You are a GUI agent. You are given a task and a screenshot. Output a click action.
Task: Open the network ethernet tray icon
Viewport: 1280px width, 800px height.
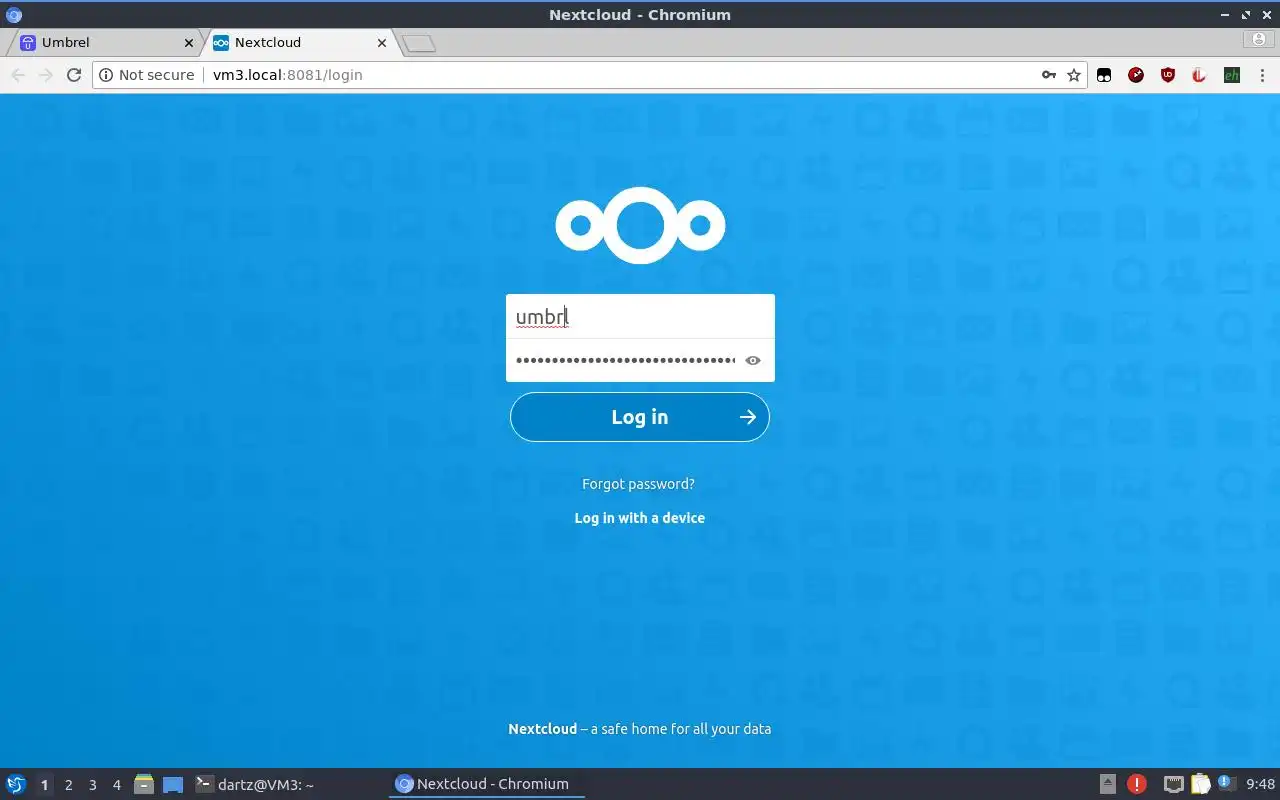[1174, 785]
